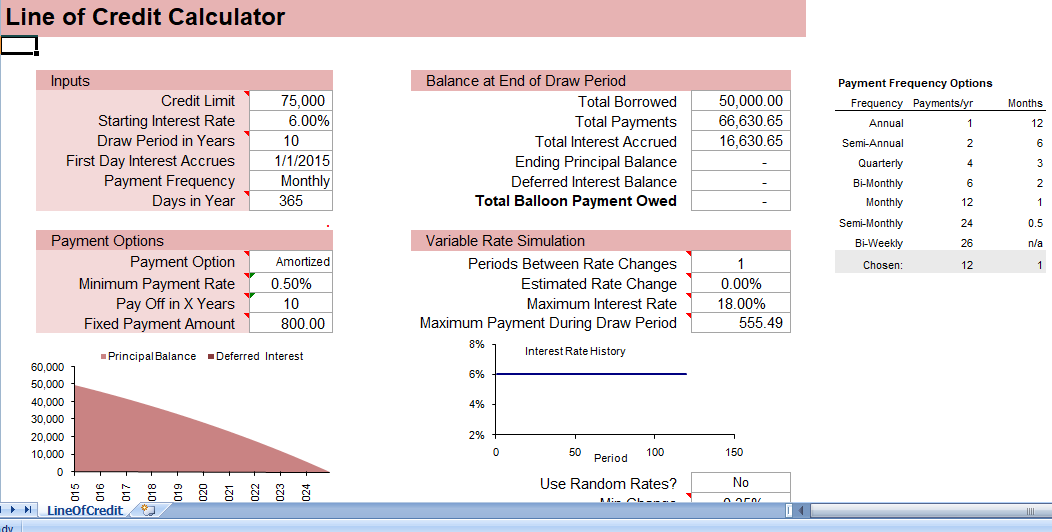Click the Bi-Weekly payments value 26
1052x532 pixels.
pos(966,244)
